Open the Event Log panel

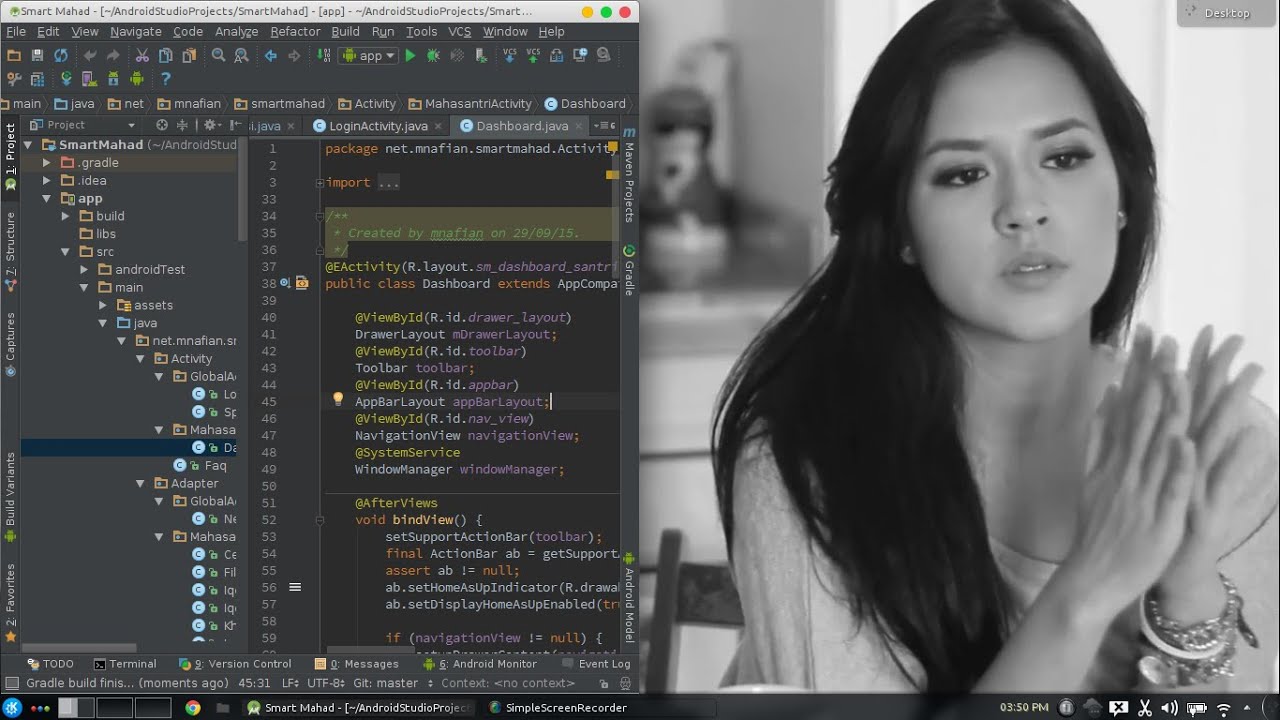[596, 664]
